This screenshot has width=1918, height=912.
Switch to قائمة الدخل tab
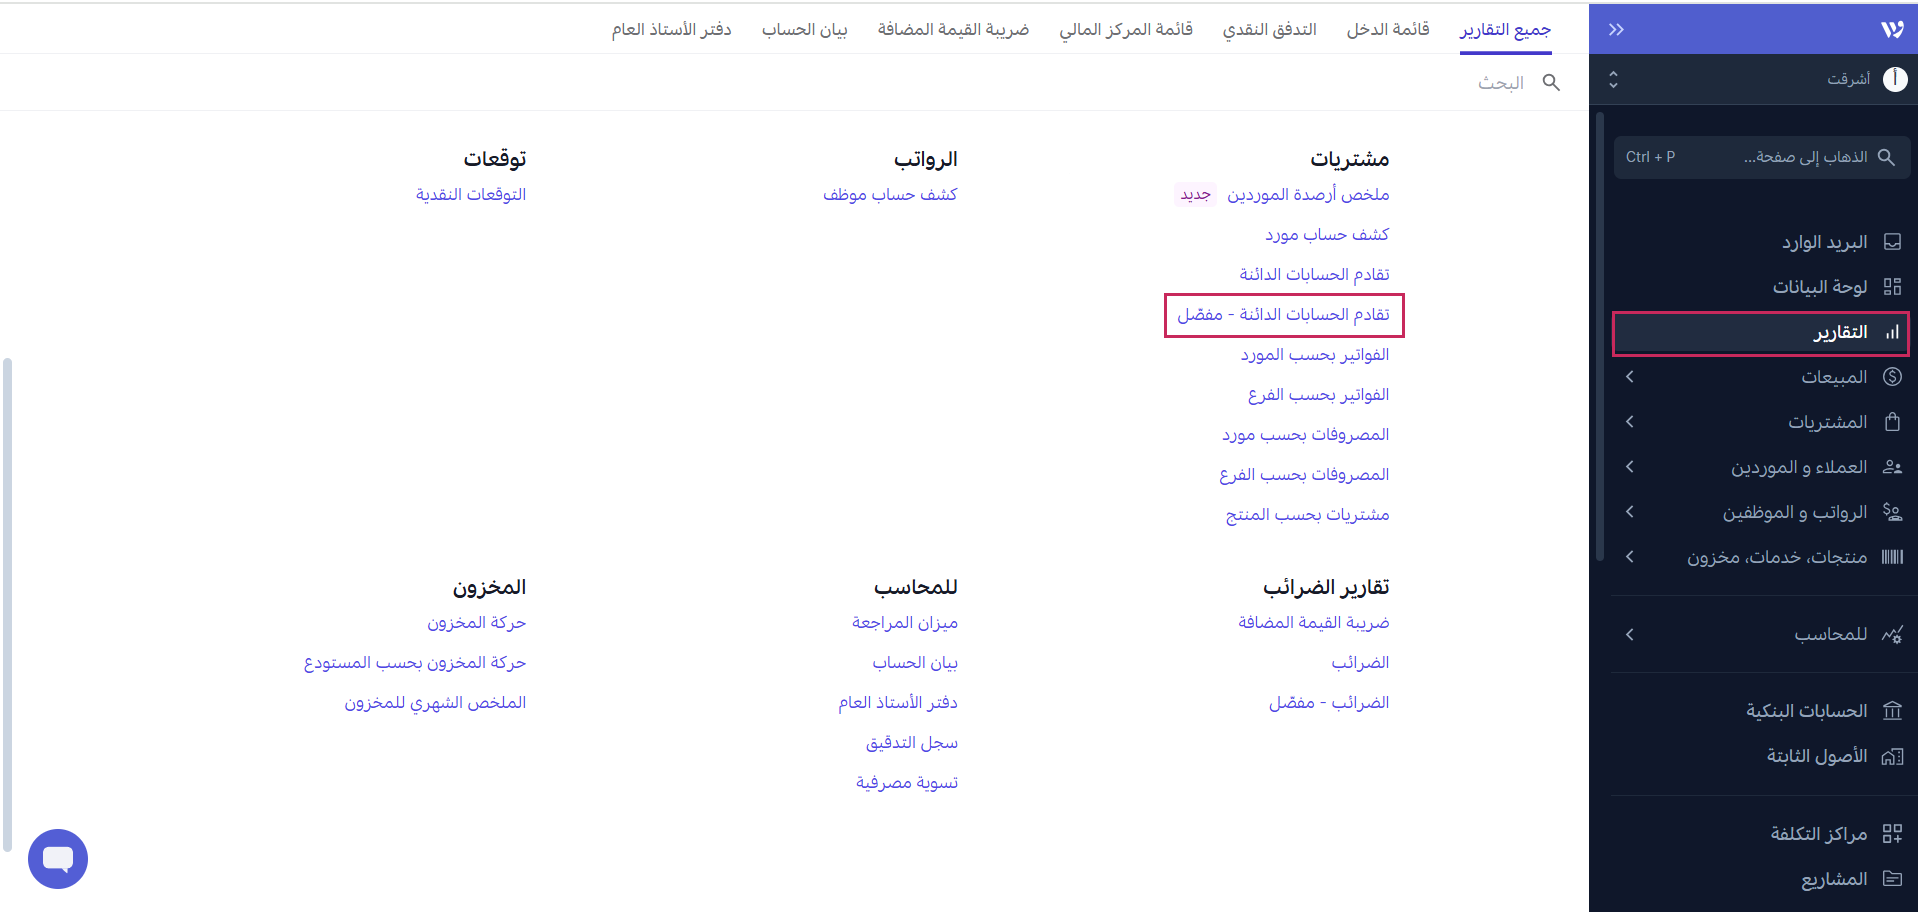pyautogui.click(x=1388, y=30)
